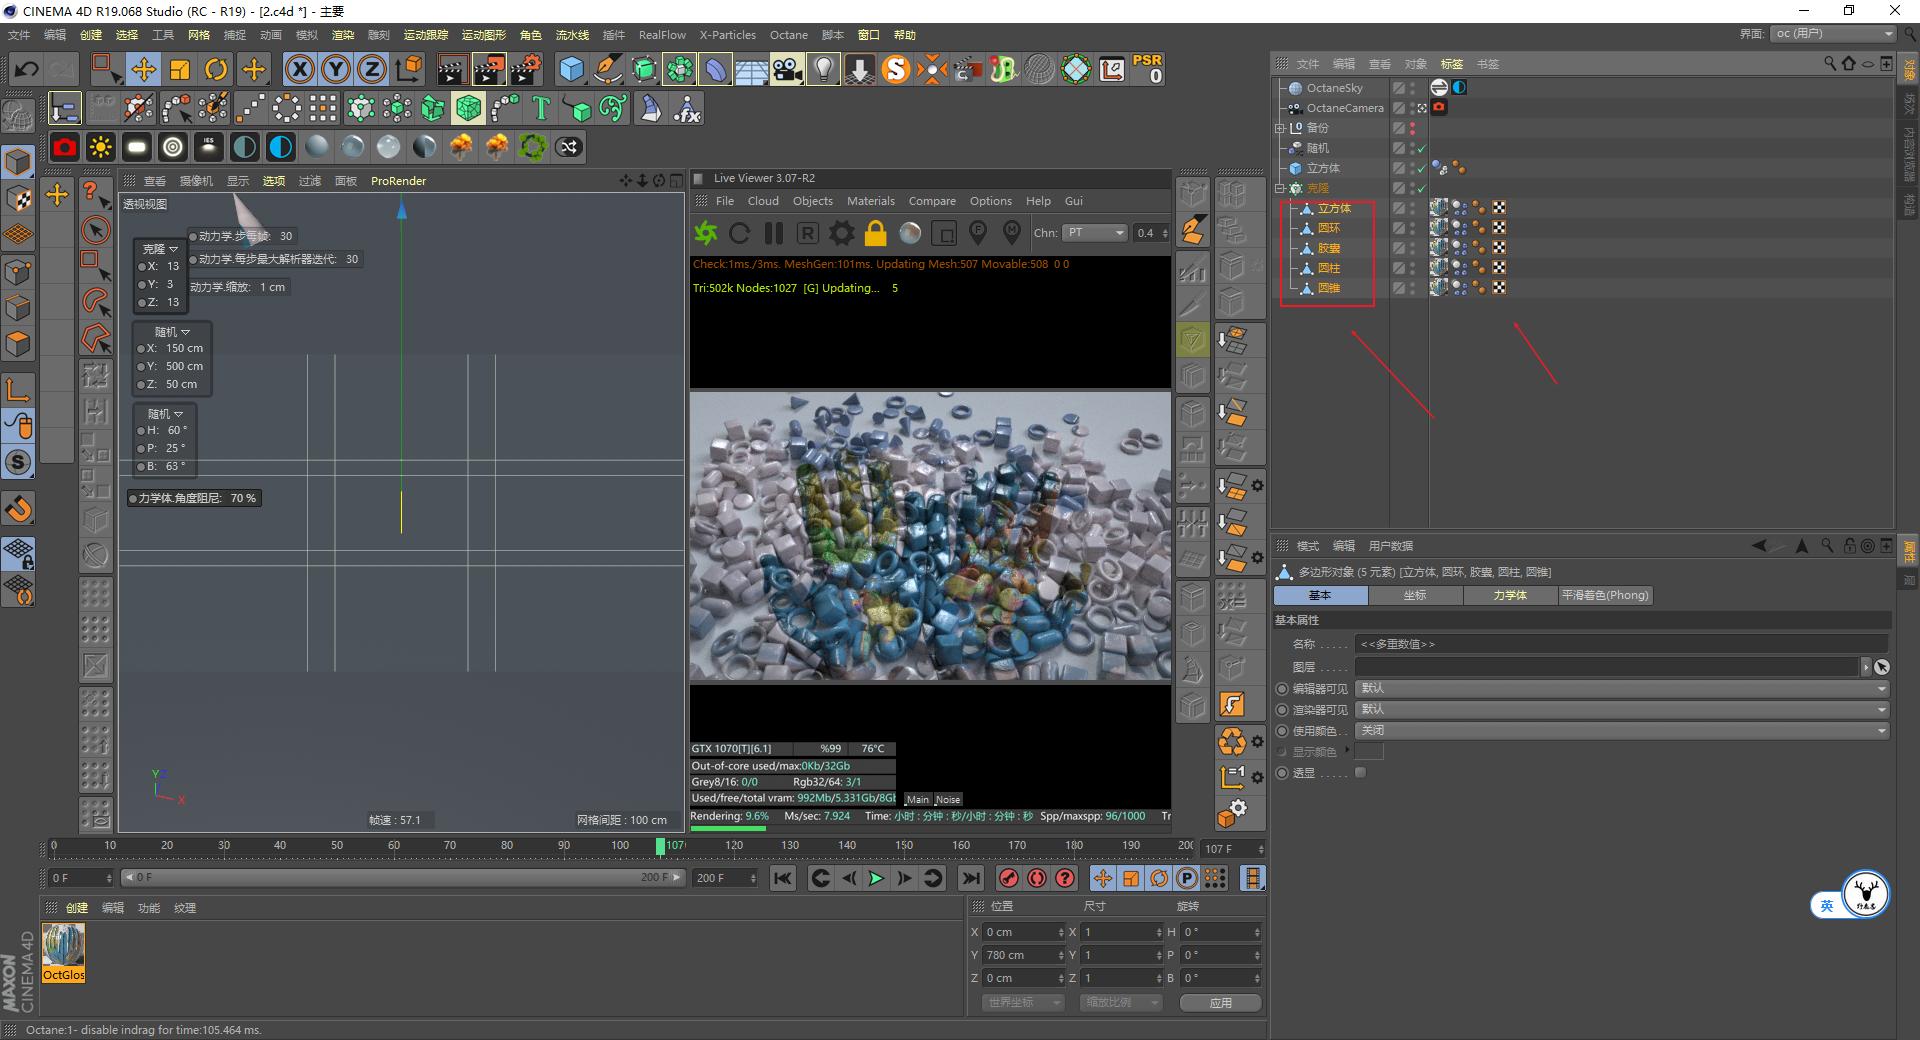The image size is (1920, 1040).
Task: Open the Chn PT dropdown in Live Viewer
Action: point(1095,233)
